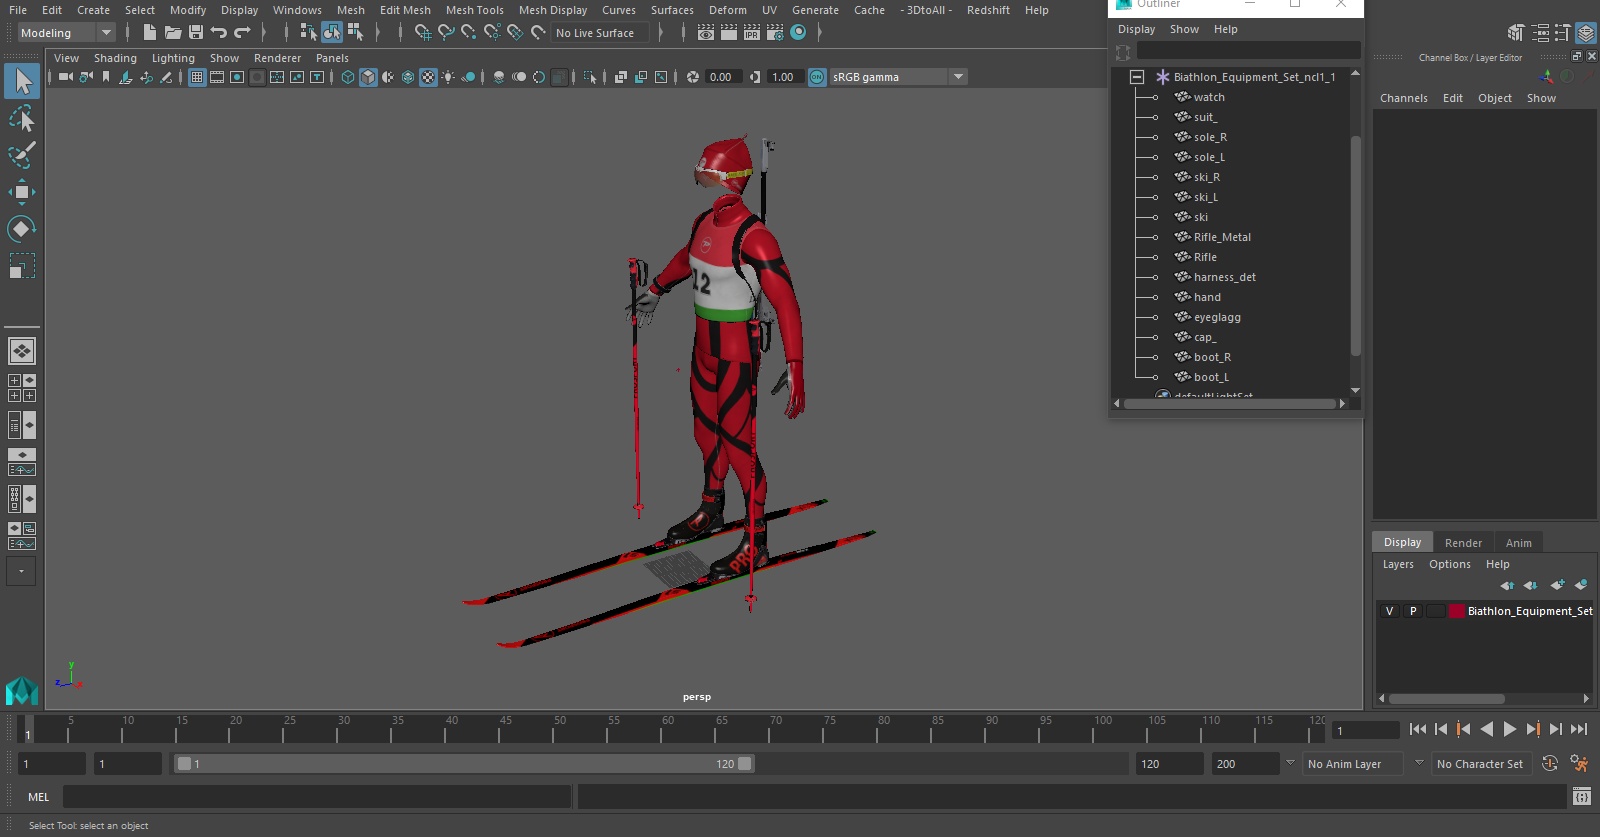
Task: Open the No Anim Layer dropdown
Action: click(x=1354, y=764)
